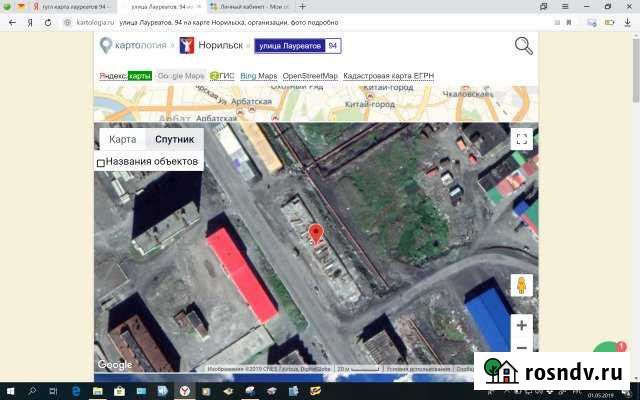Open the date clock in system tray

[600, 395]
